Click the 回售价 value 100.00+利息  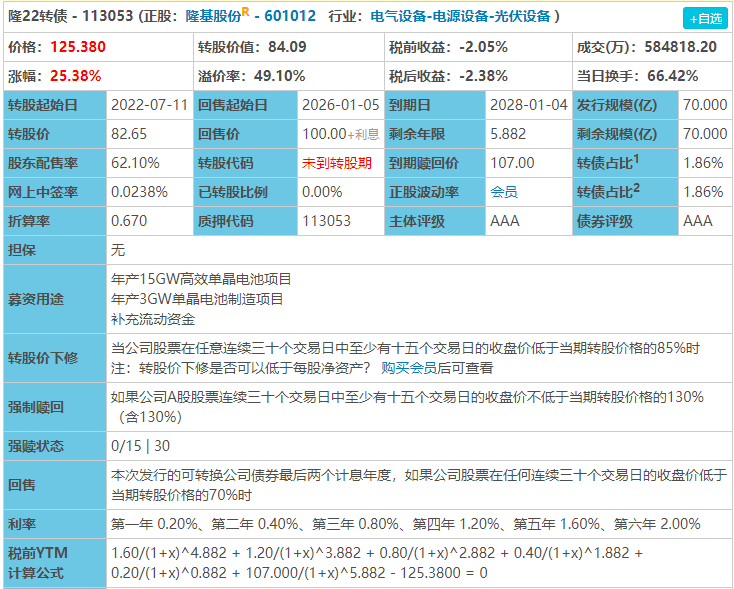pyautogui.click(x=341, y=134)
